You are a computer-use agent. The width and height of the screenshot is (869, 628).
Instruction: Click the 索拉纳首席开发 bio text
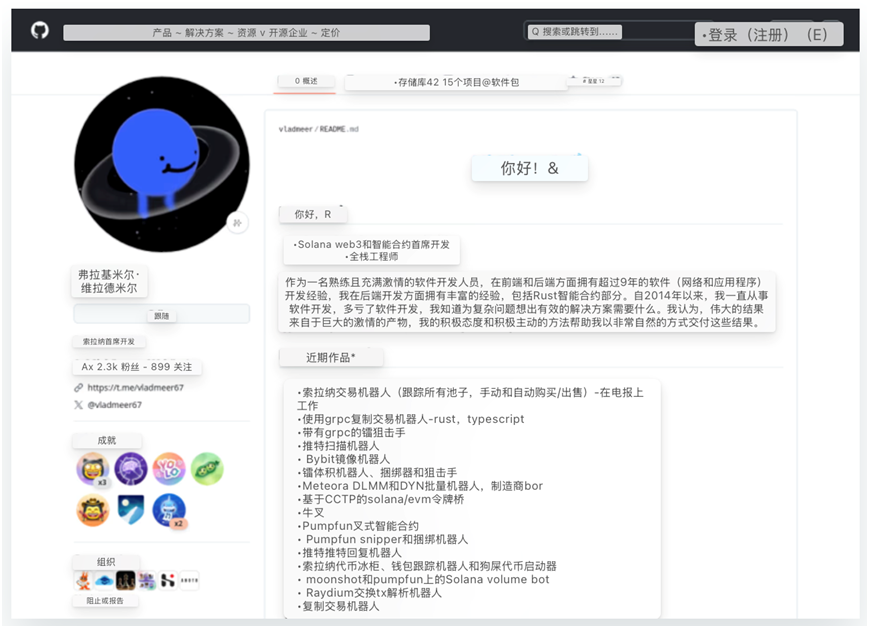click(109, 341)
